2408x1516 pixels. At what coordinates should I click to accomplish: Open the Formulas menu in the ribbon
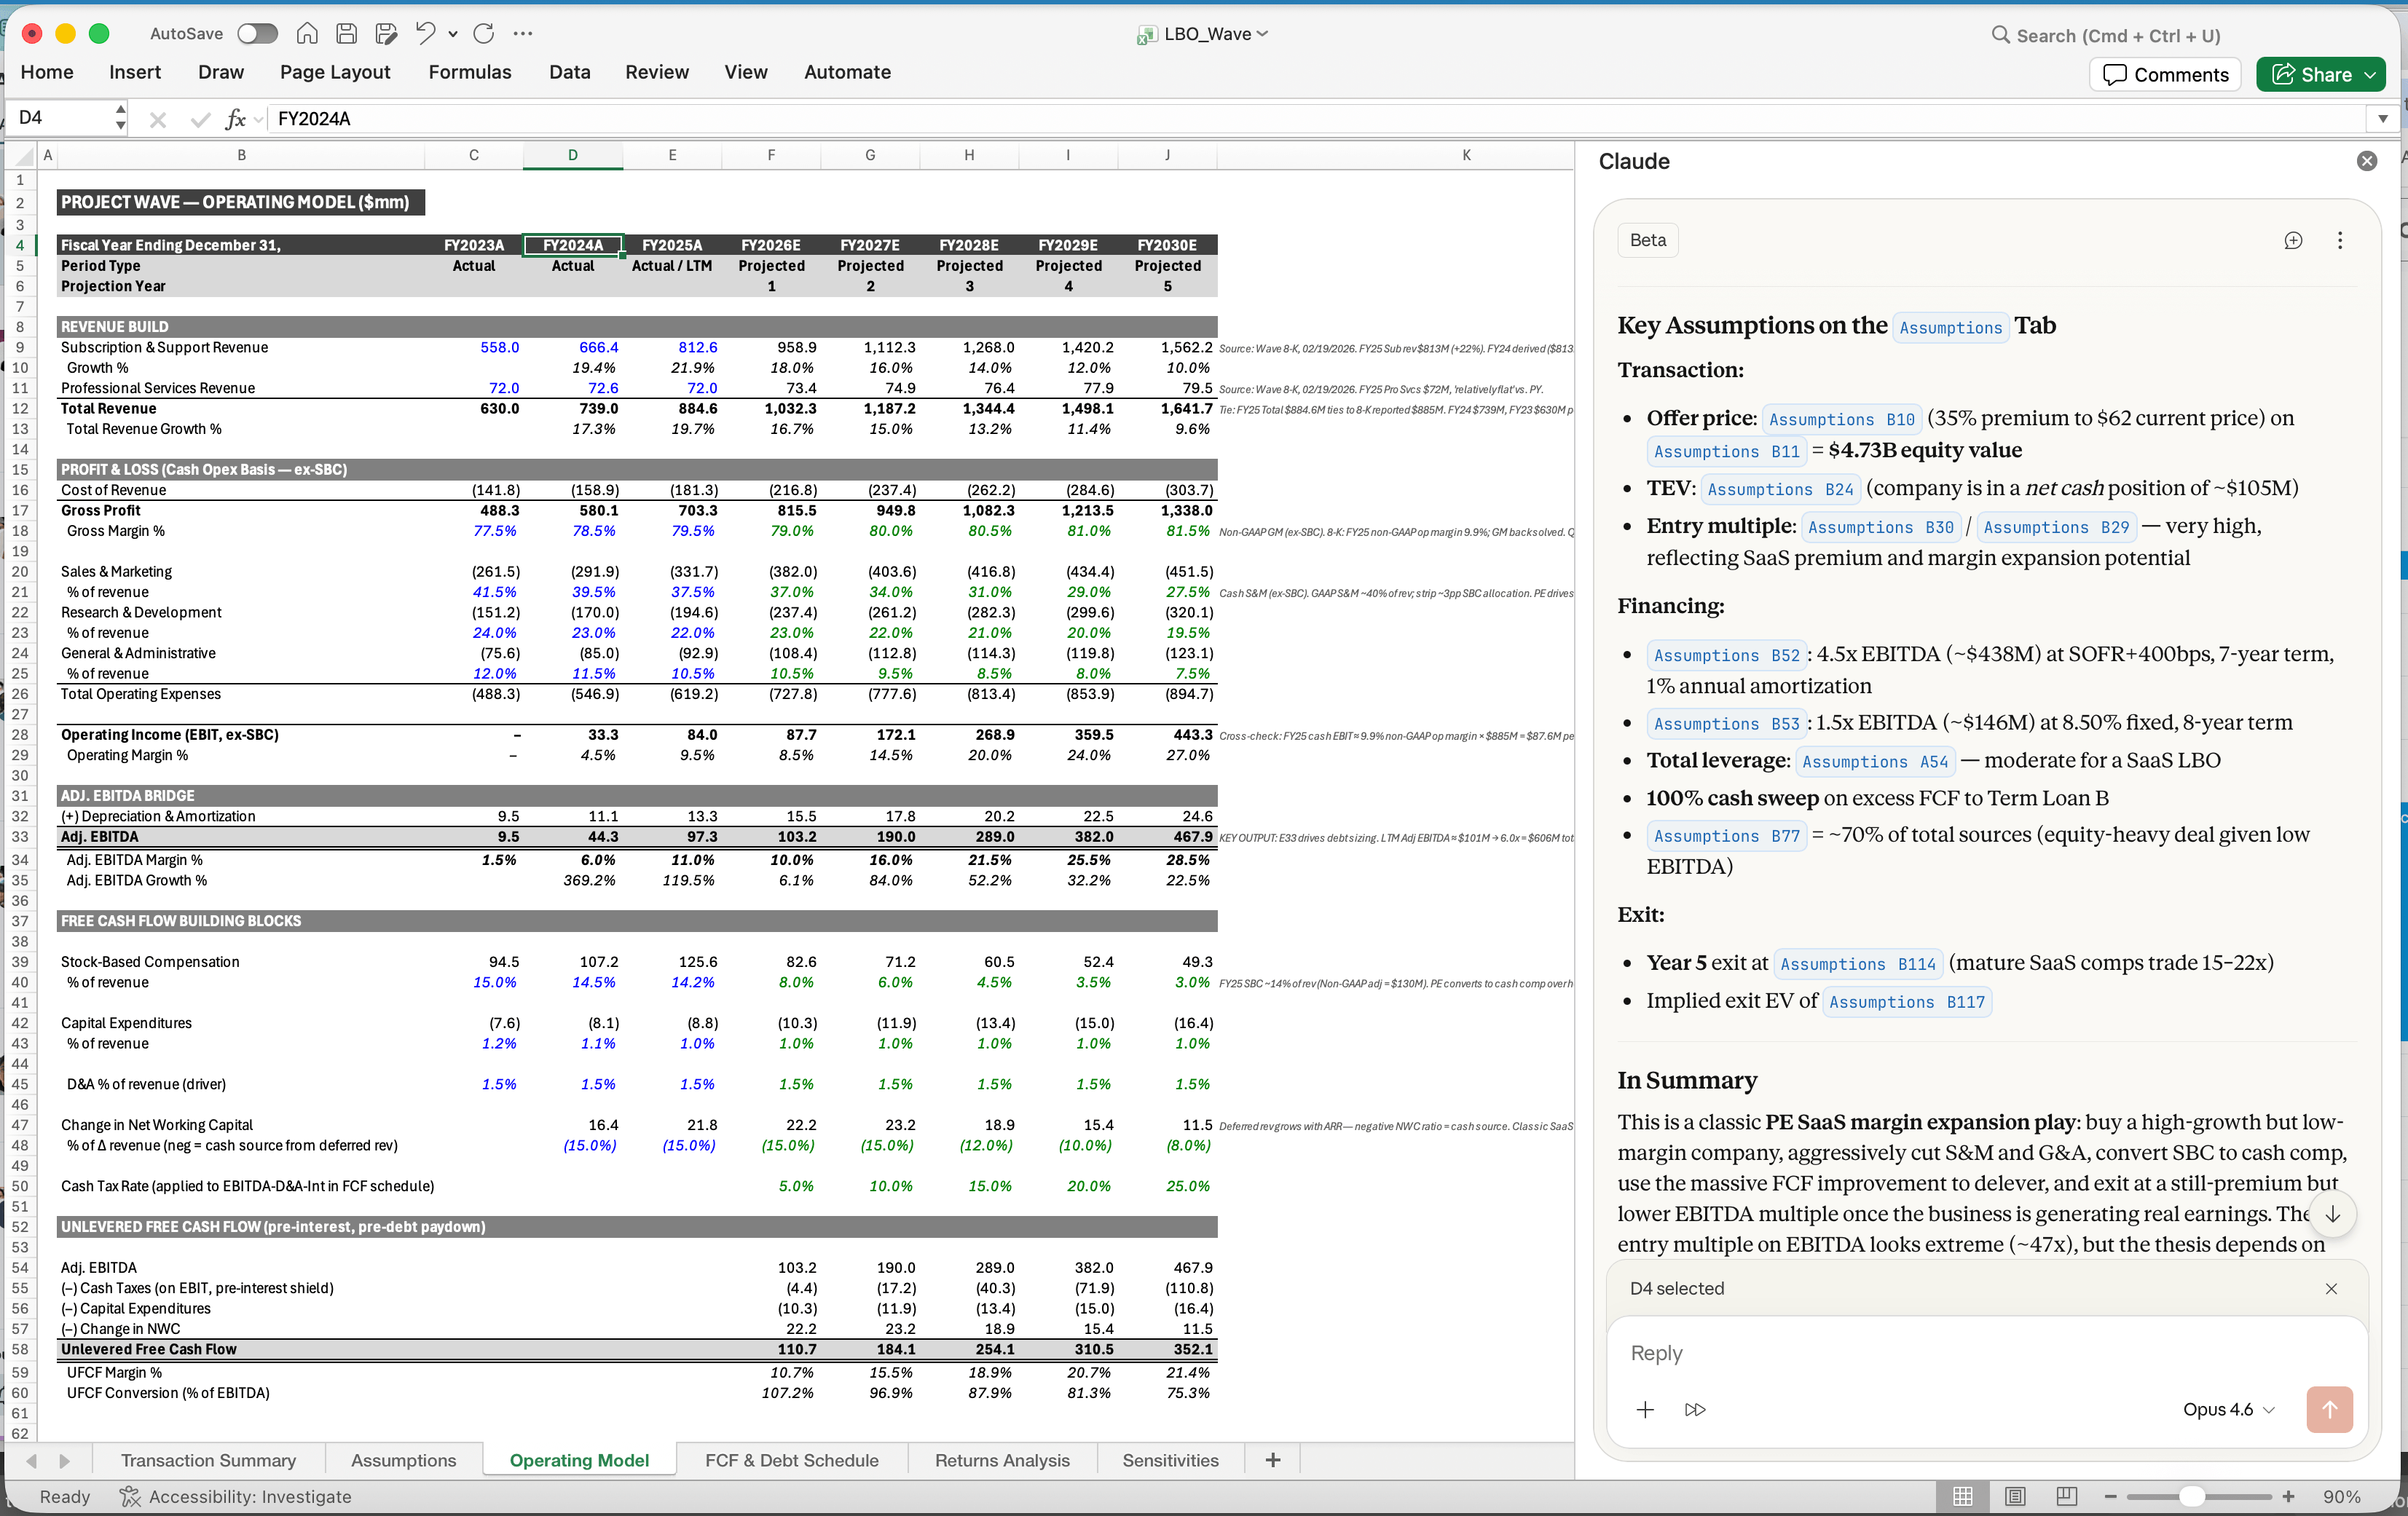(470, 71)
